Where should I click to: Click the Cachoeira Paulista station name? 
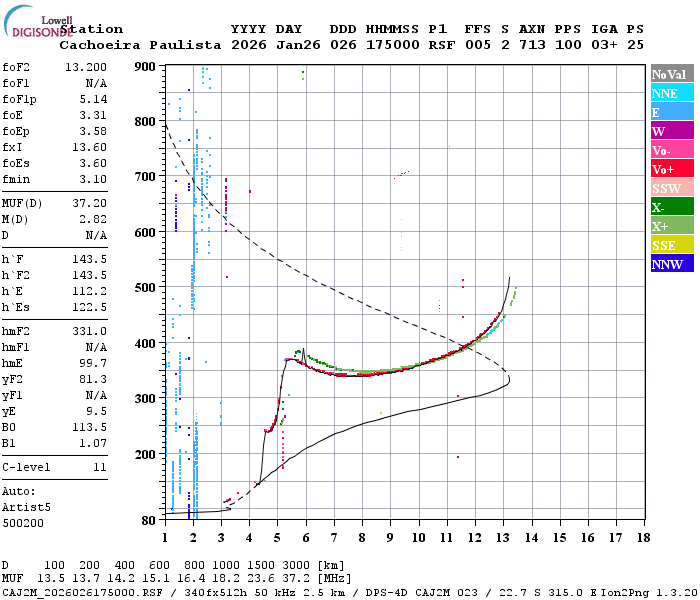pyautogui.click(x=140, y=45)
